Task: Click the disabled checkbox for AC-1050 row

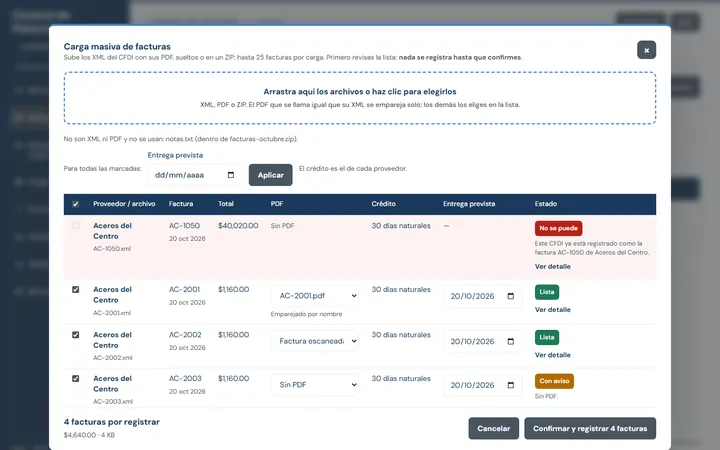Action: [75, 226]
